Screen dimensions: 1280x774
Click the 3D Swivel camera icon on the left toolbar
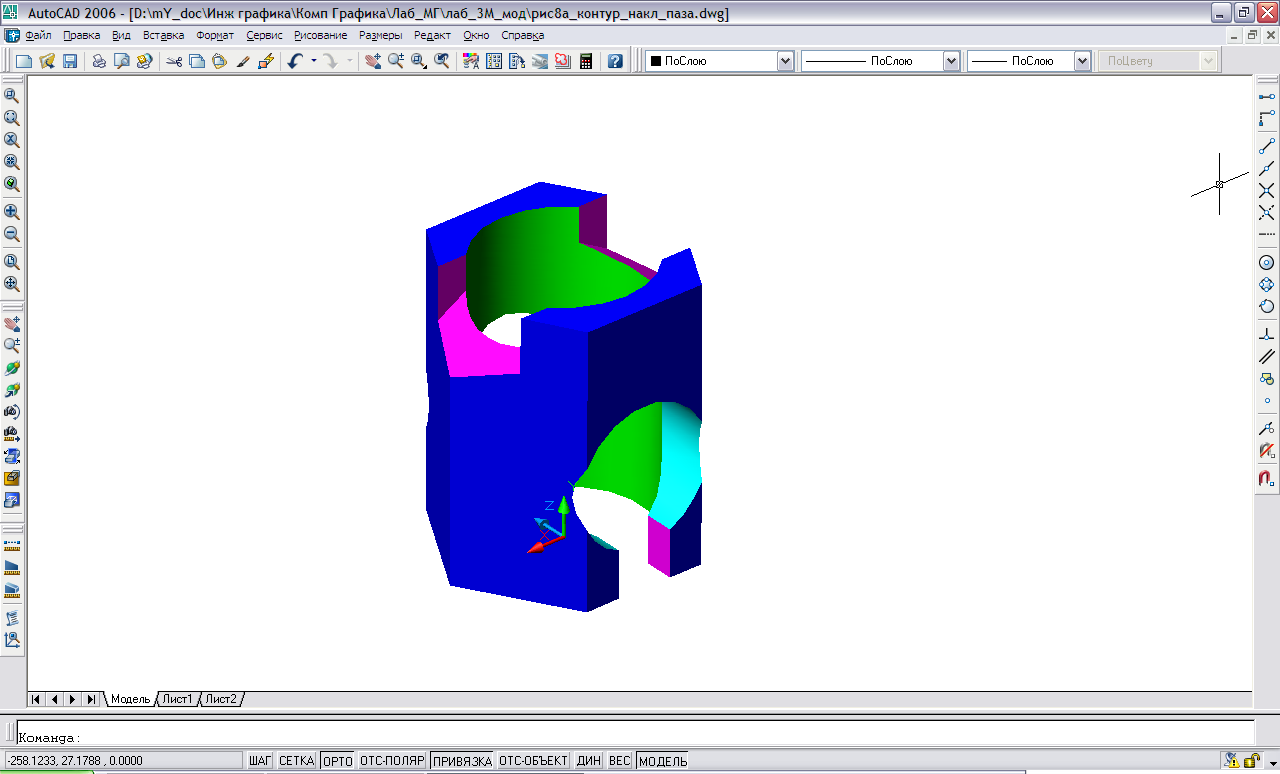pos(12,412)
